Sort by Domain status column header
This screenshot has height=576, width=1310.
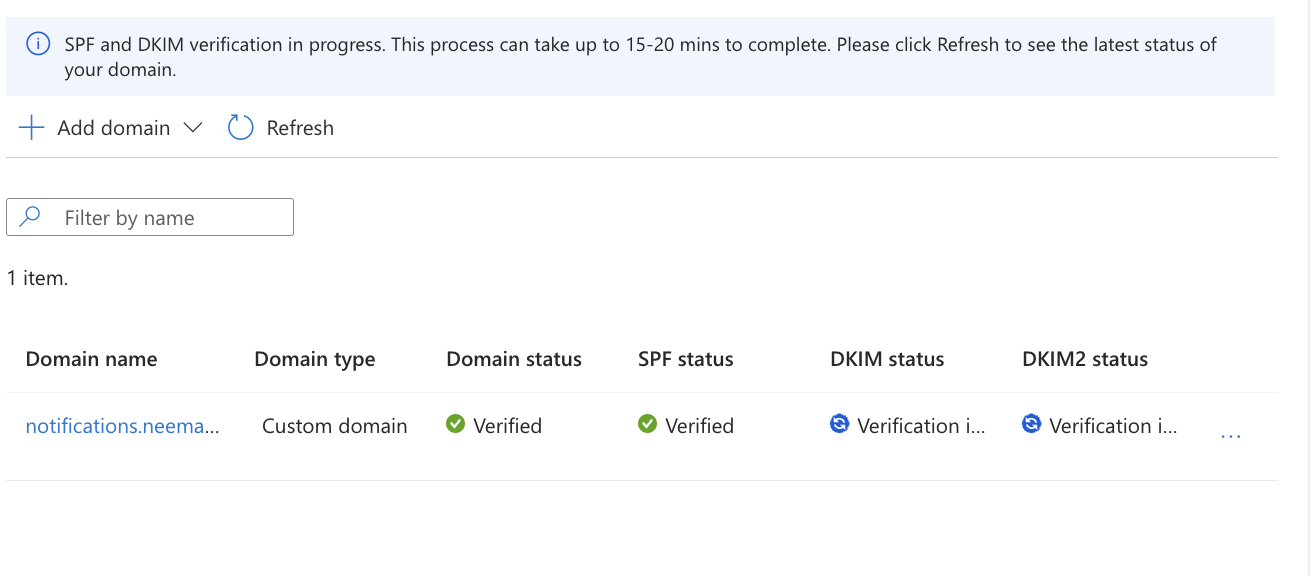click(x=514, y=359)
